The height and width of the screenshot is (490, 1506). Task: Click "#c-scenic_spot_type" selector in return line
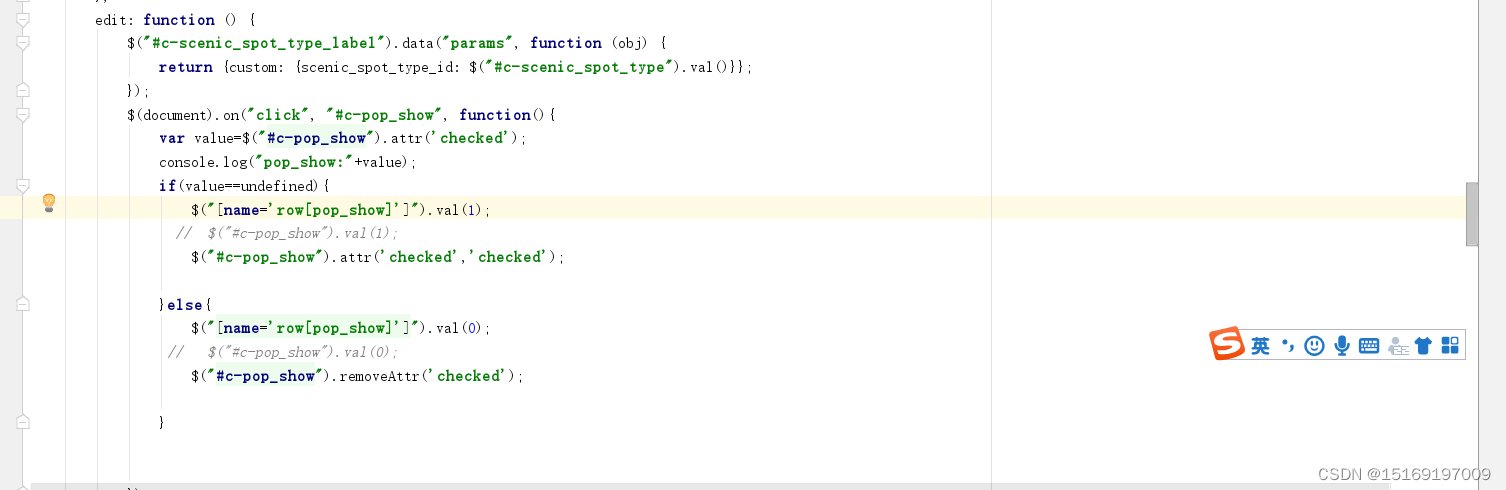[579, 67]
